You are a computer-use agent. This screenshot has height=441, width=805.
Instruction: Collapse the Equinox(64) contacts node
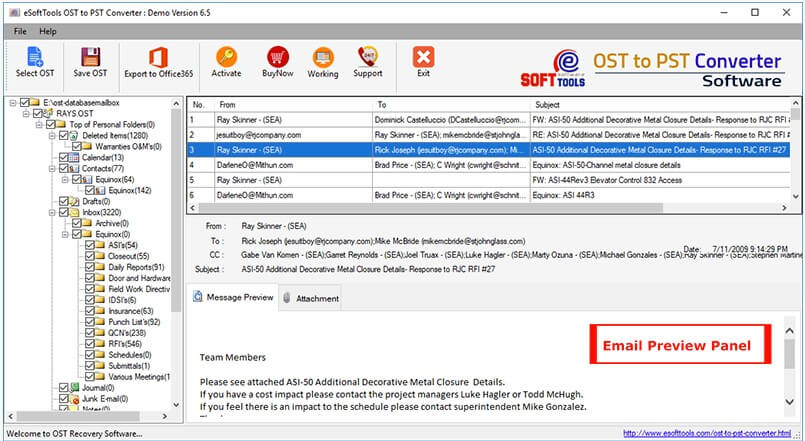(65, 179)
